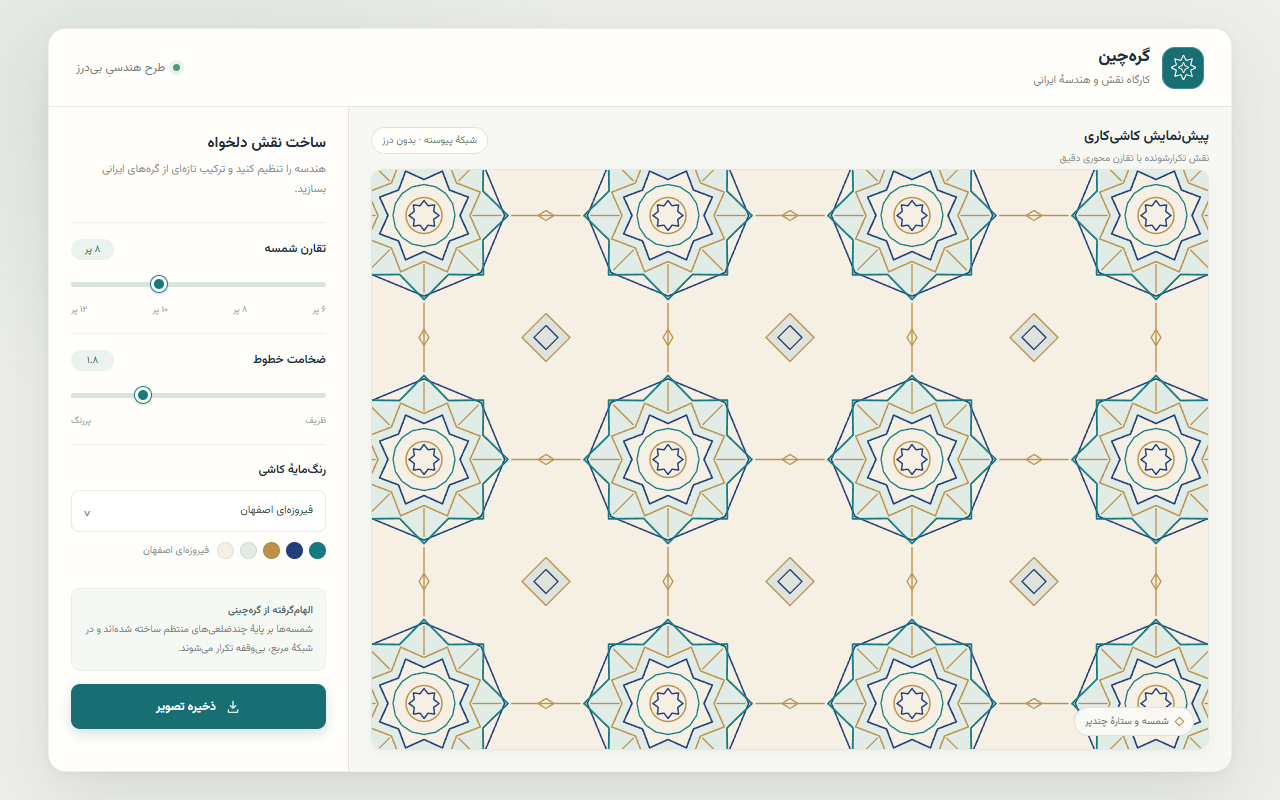Screen dimensions: 1280x800
Task: Click the green dot beside طرح هندسی بی‌درز
Action: pos(177,68)
